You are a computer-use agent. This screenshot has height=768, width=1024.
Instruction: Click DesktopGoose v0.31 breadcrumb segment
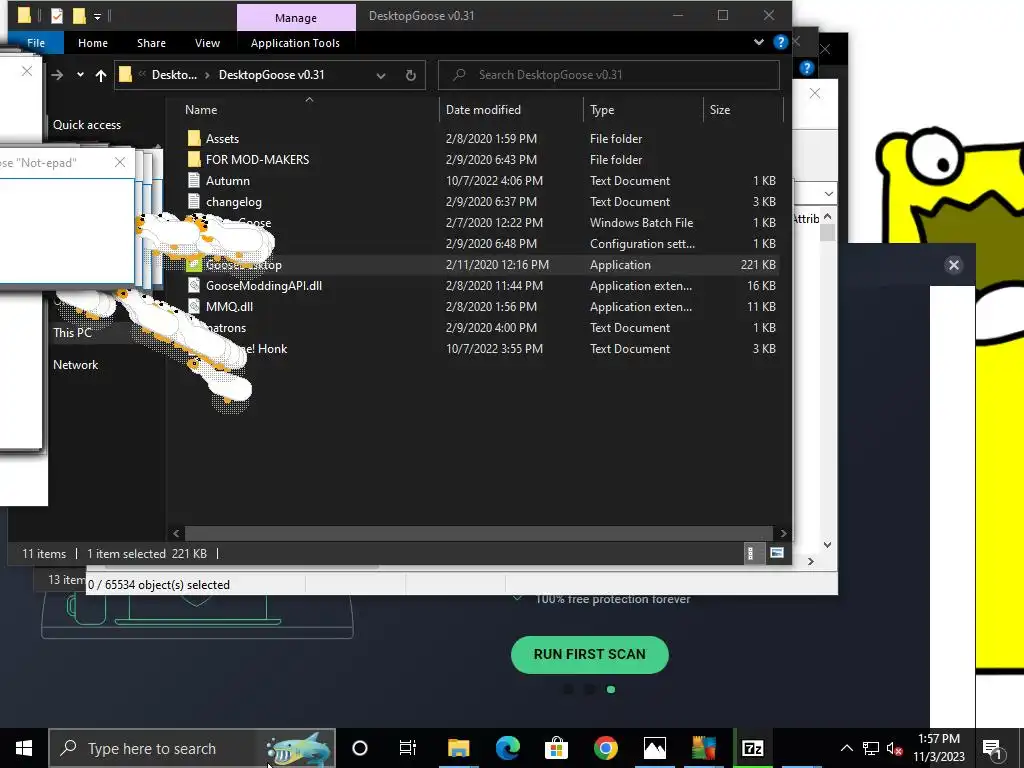click(x=272, y=75)
